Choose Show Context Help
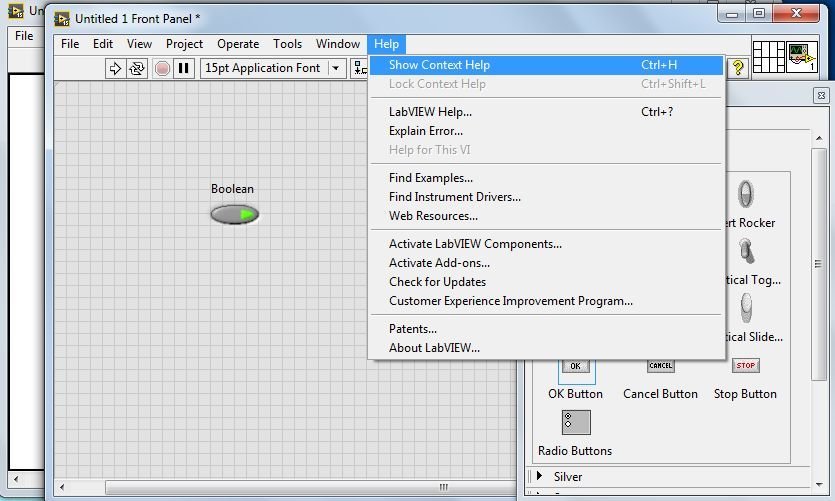The image size is (835, 501). (x=546, y=65)
